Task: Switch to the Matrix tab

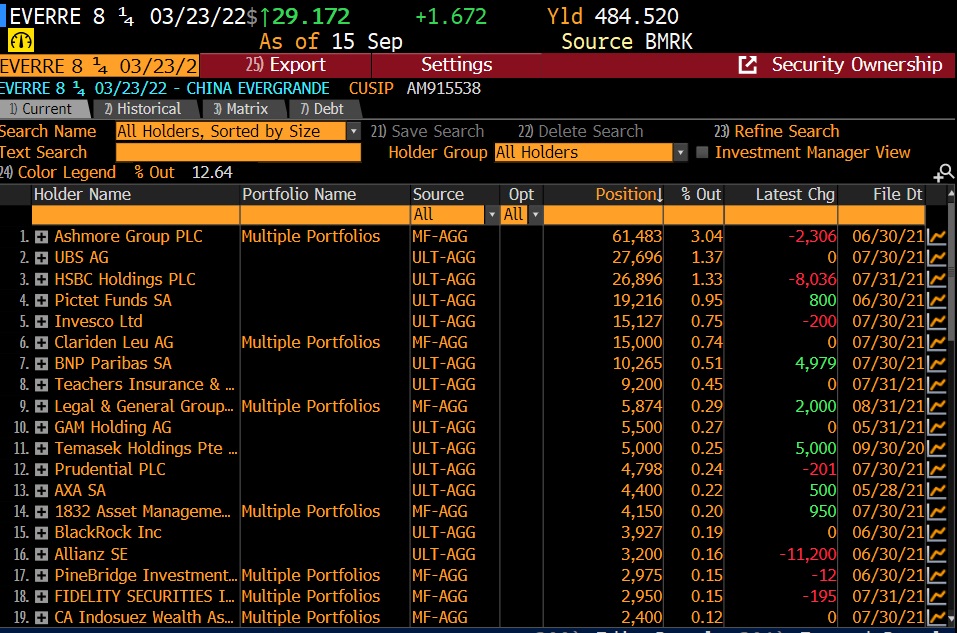Action: (240, 109)
